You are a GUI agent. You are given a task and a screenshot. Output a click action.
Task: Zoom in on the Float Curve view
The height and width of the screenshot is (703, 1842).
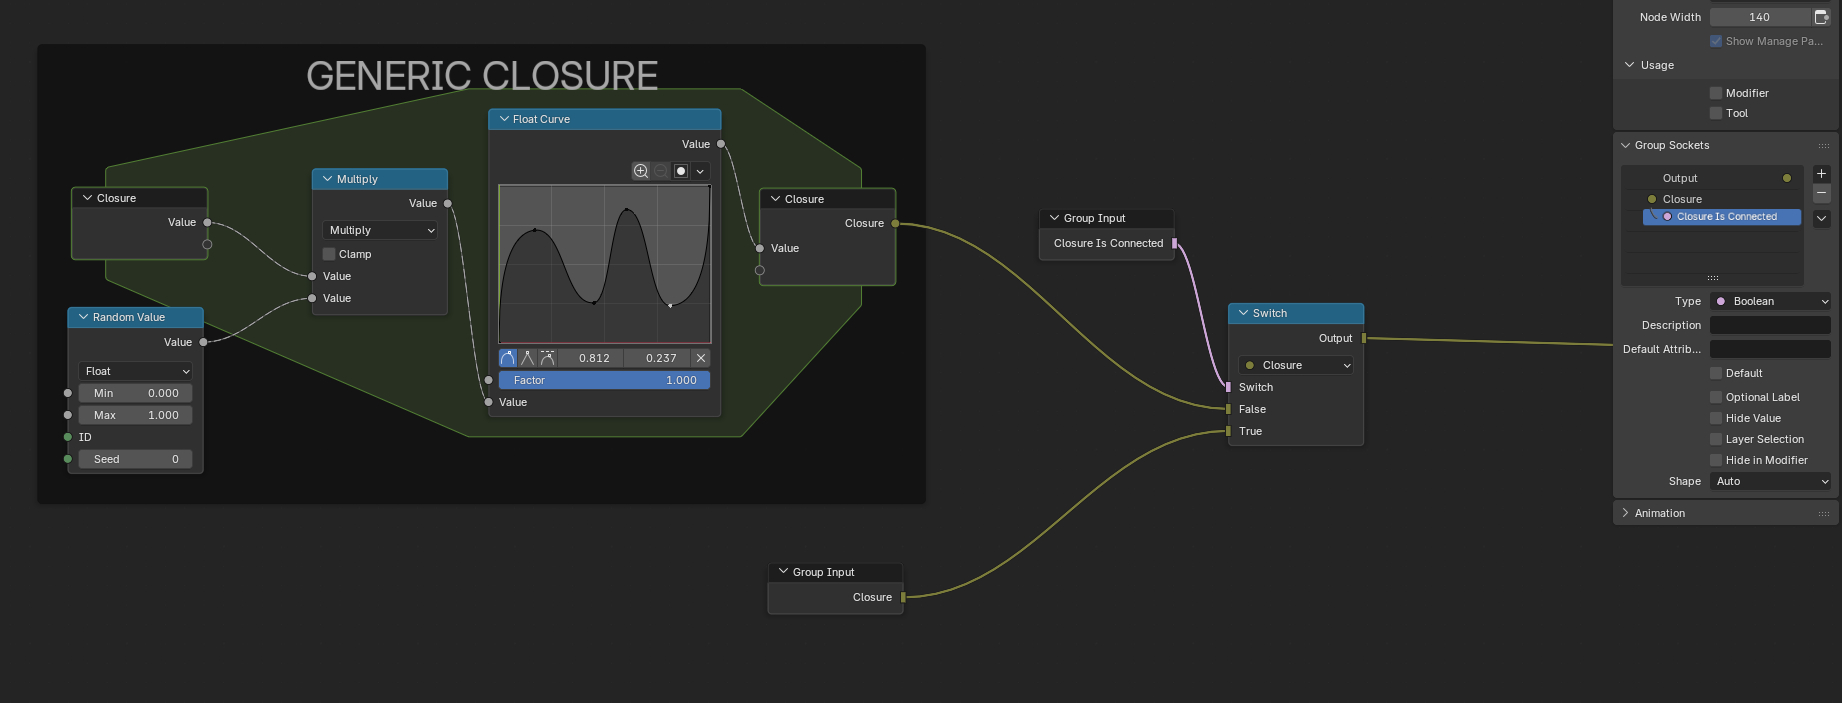tap(641, 171)
